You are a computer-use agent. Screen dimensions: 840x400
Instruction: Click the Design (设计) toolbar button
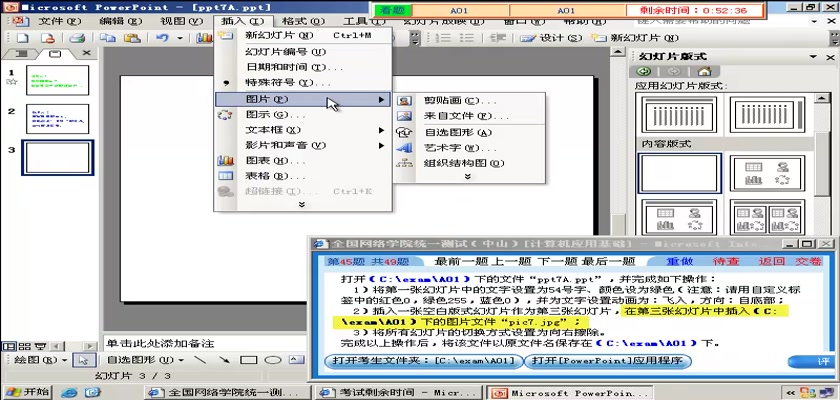point(551,38)
